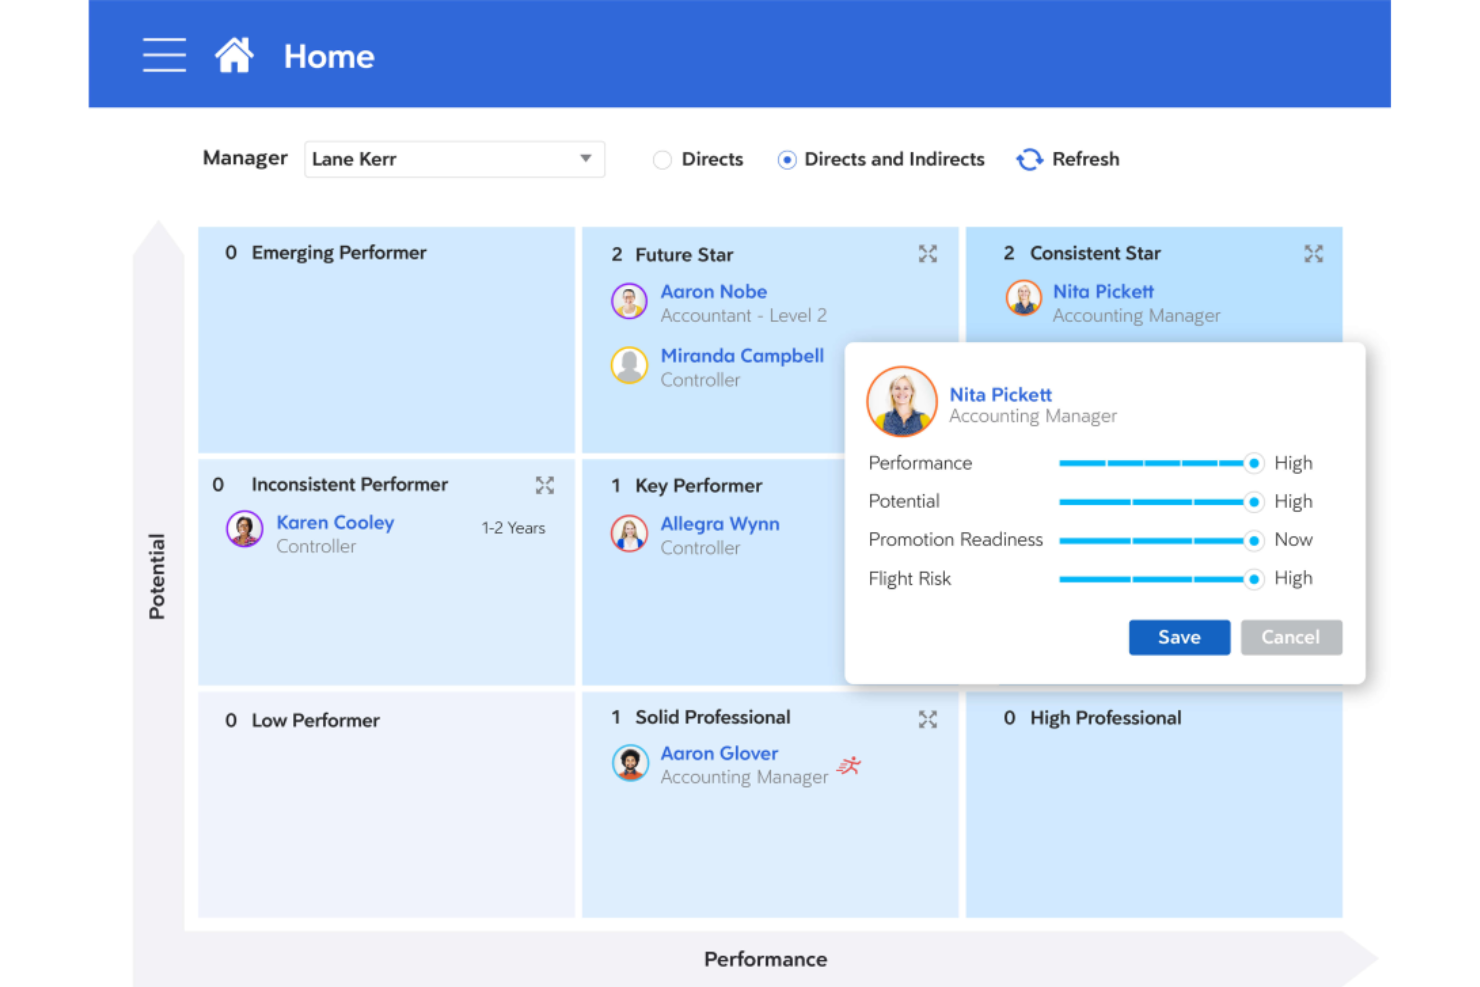Expand the Solid Professional box
The image size is (1480, 987).
928,719
